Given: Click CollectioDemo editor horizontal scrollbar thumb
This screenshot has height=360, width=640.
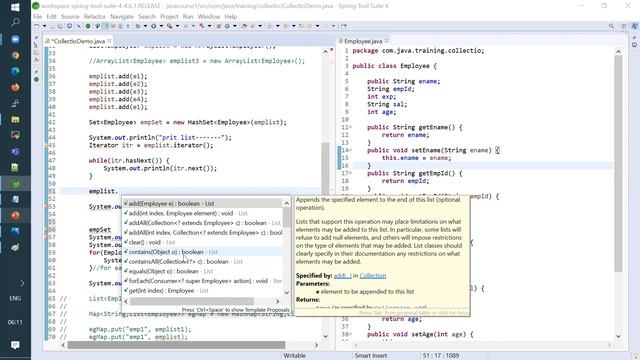Looking at the screenshot, I should 176,345.
